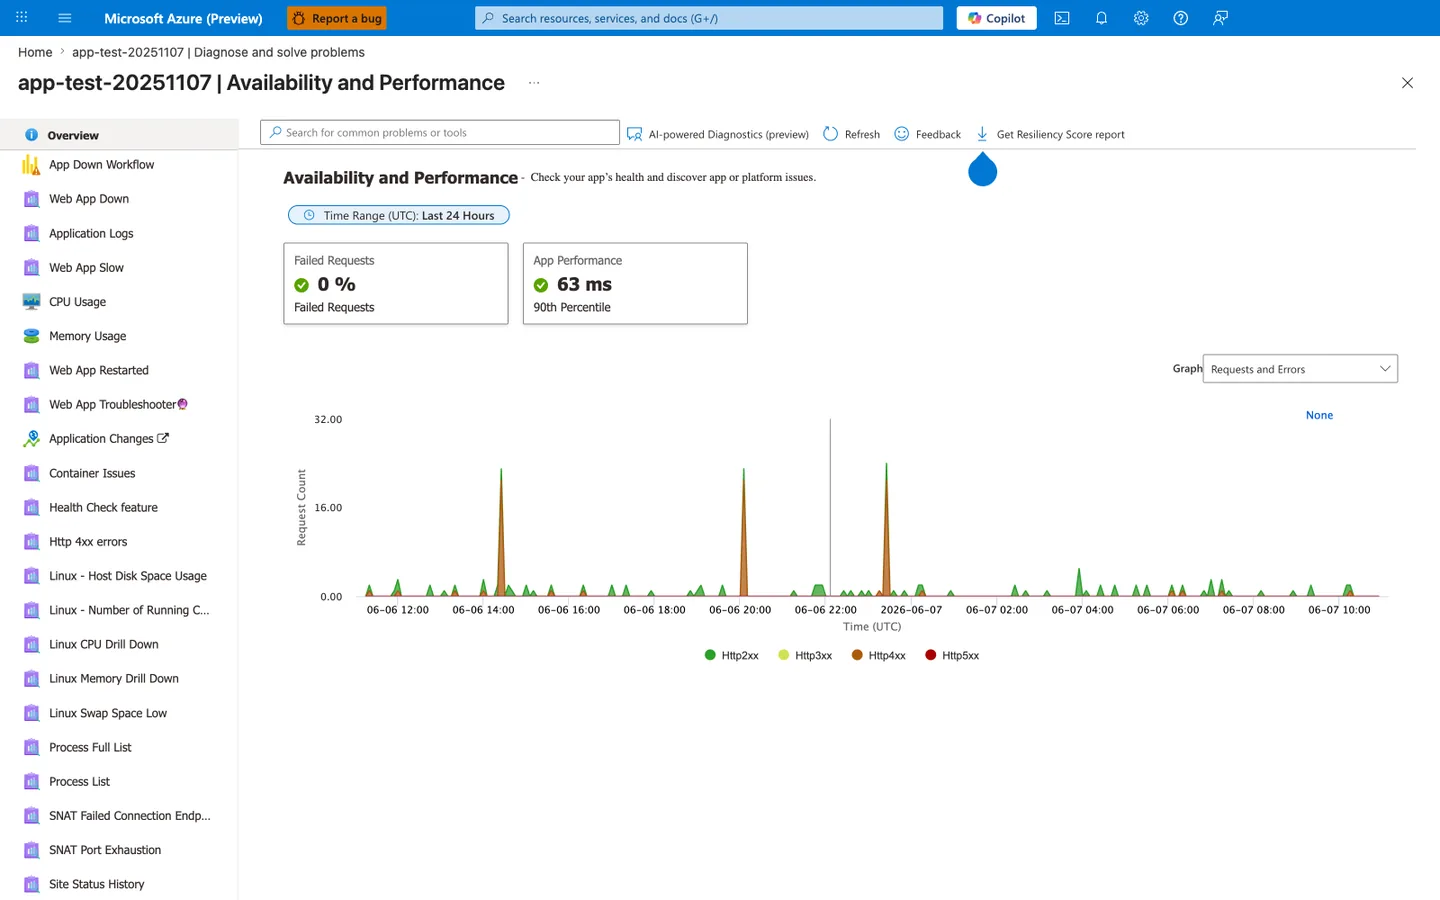This screenshot has width=1440, height=900.
Task: Click the Memory Usage icon
Action: coord(31,336)
